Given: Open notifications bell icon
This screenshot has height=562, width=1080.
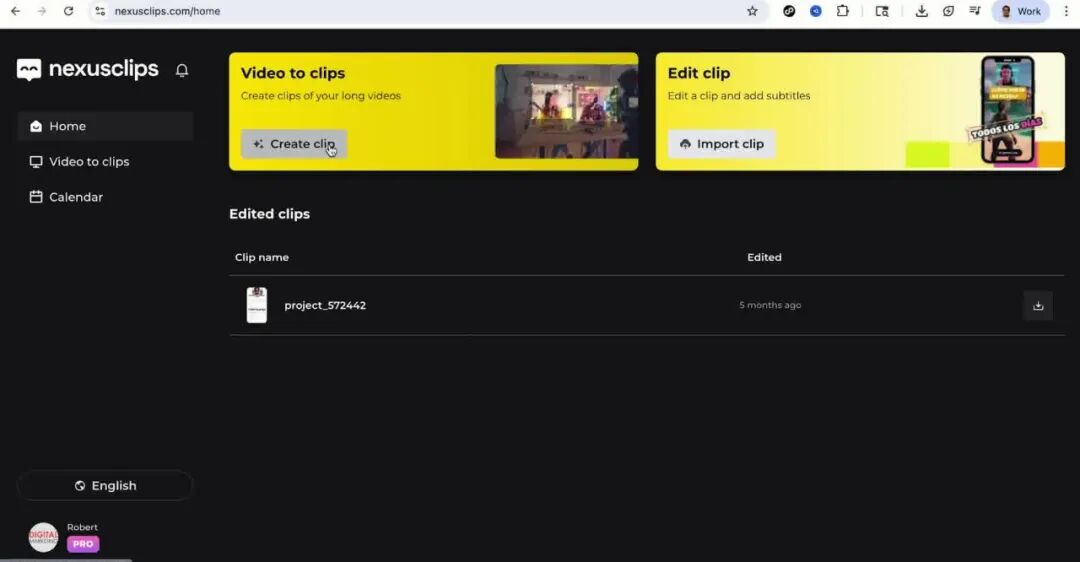Looking at the screenshot, I should (x=182, y=70).
